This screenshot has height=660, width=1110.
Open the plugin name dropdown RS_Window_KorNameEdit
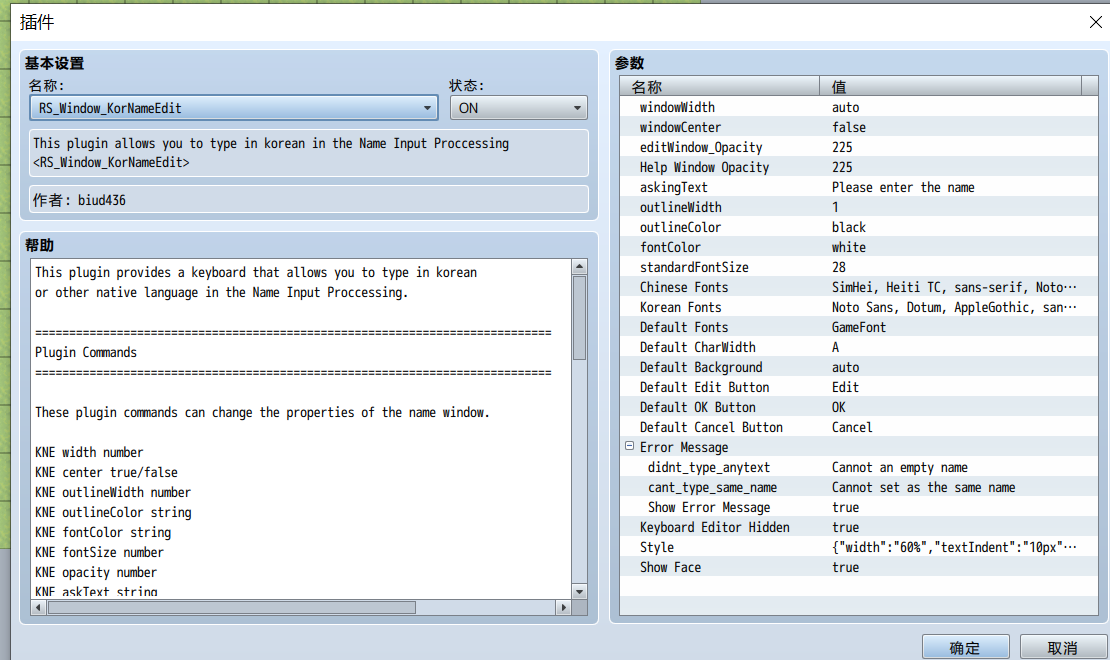tap(234, 108)
